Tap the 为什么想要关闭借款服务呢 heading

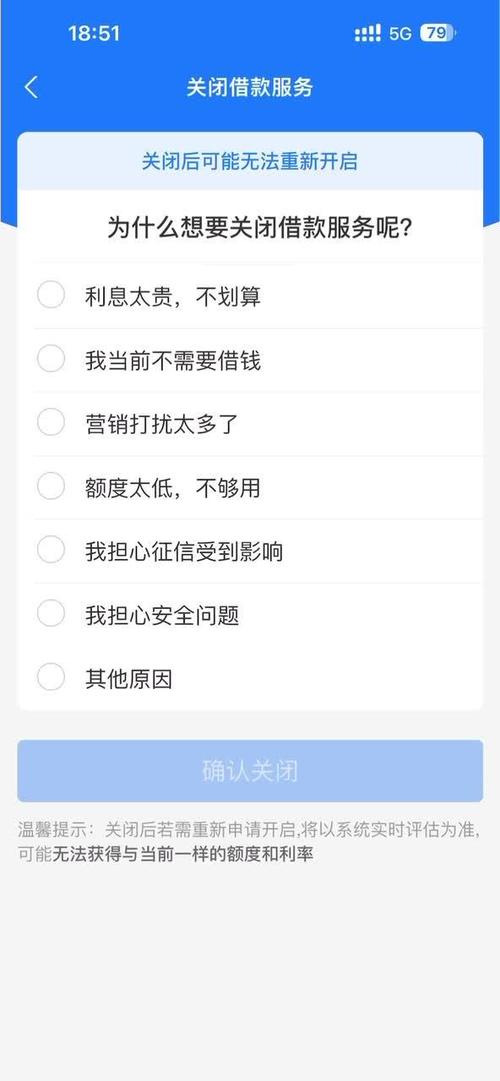click(260, 227)
